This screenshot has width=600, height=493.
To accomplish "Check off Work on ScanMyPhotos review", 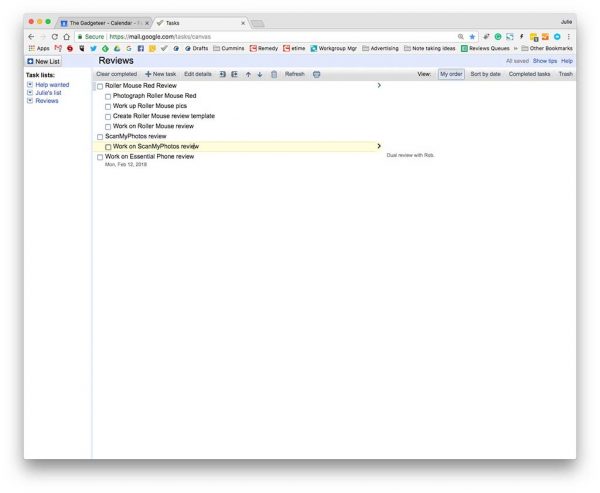I will point(108,147).
